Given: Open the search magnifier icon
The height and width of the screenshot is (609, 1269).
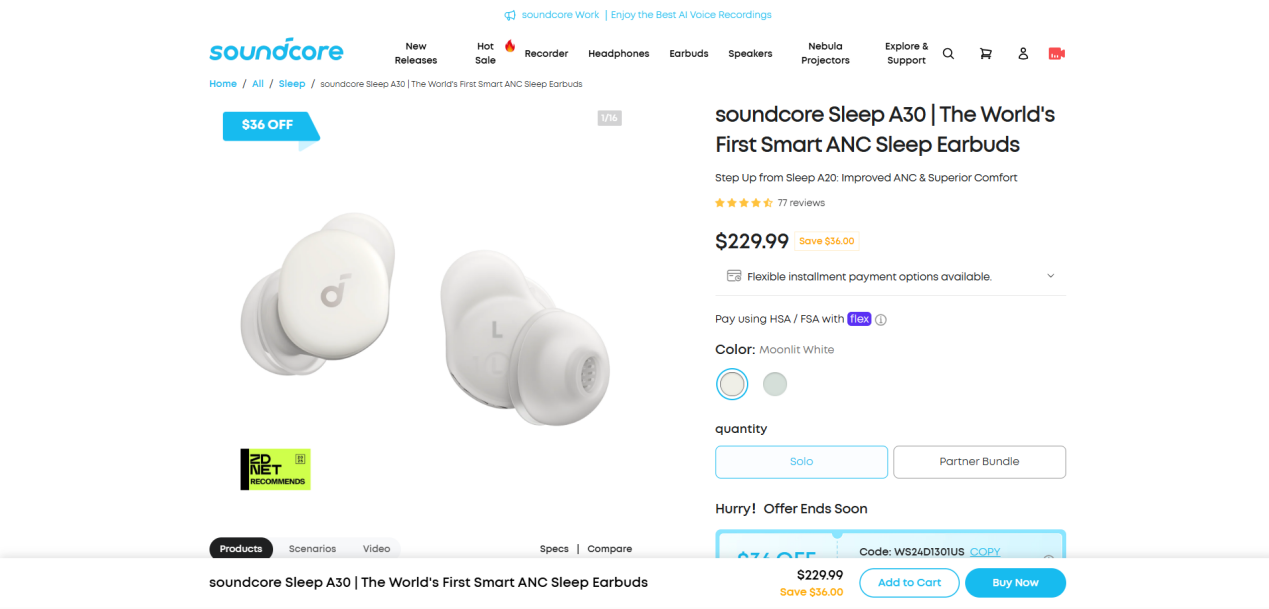Looking at the screenshot, I should click(948, 54).
